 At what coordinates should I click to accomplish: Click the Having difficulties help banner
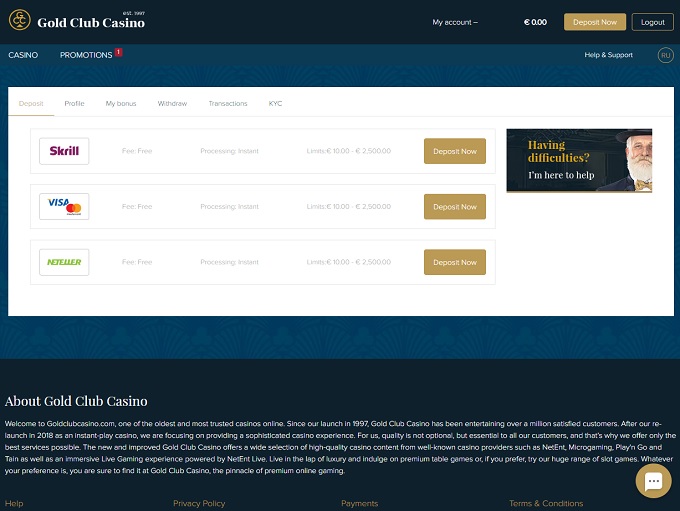578,160
